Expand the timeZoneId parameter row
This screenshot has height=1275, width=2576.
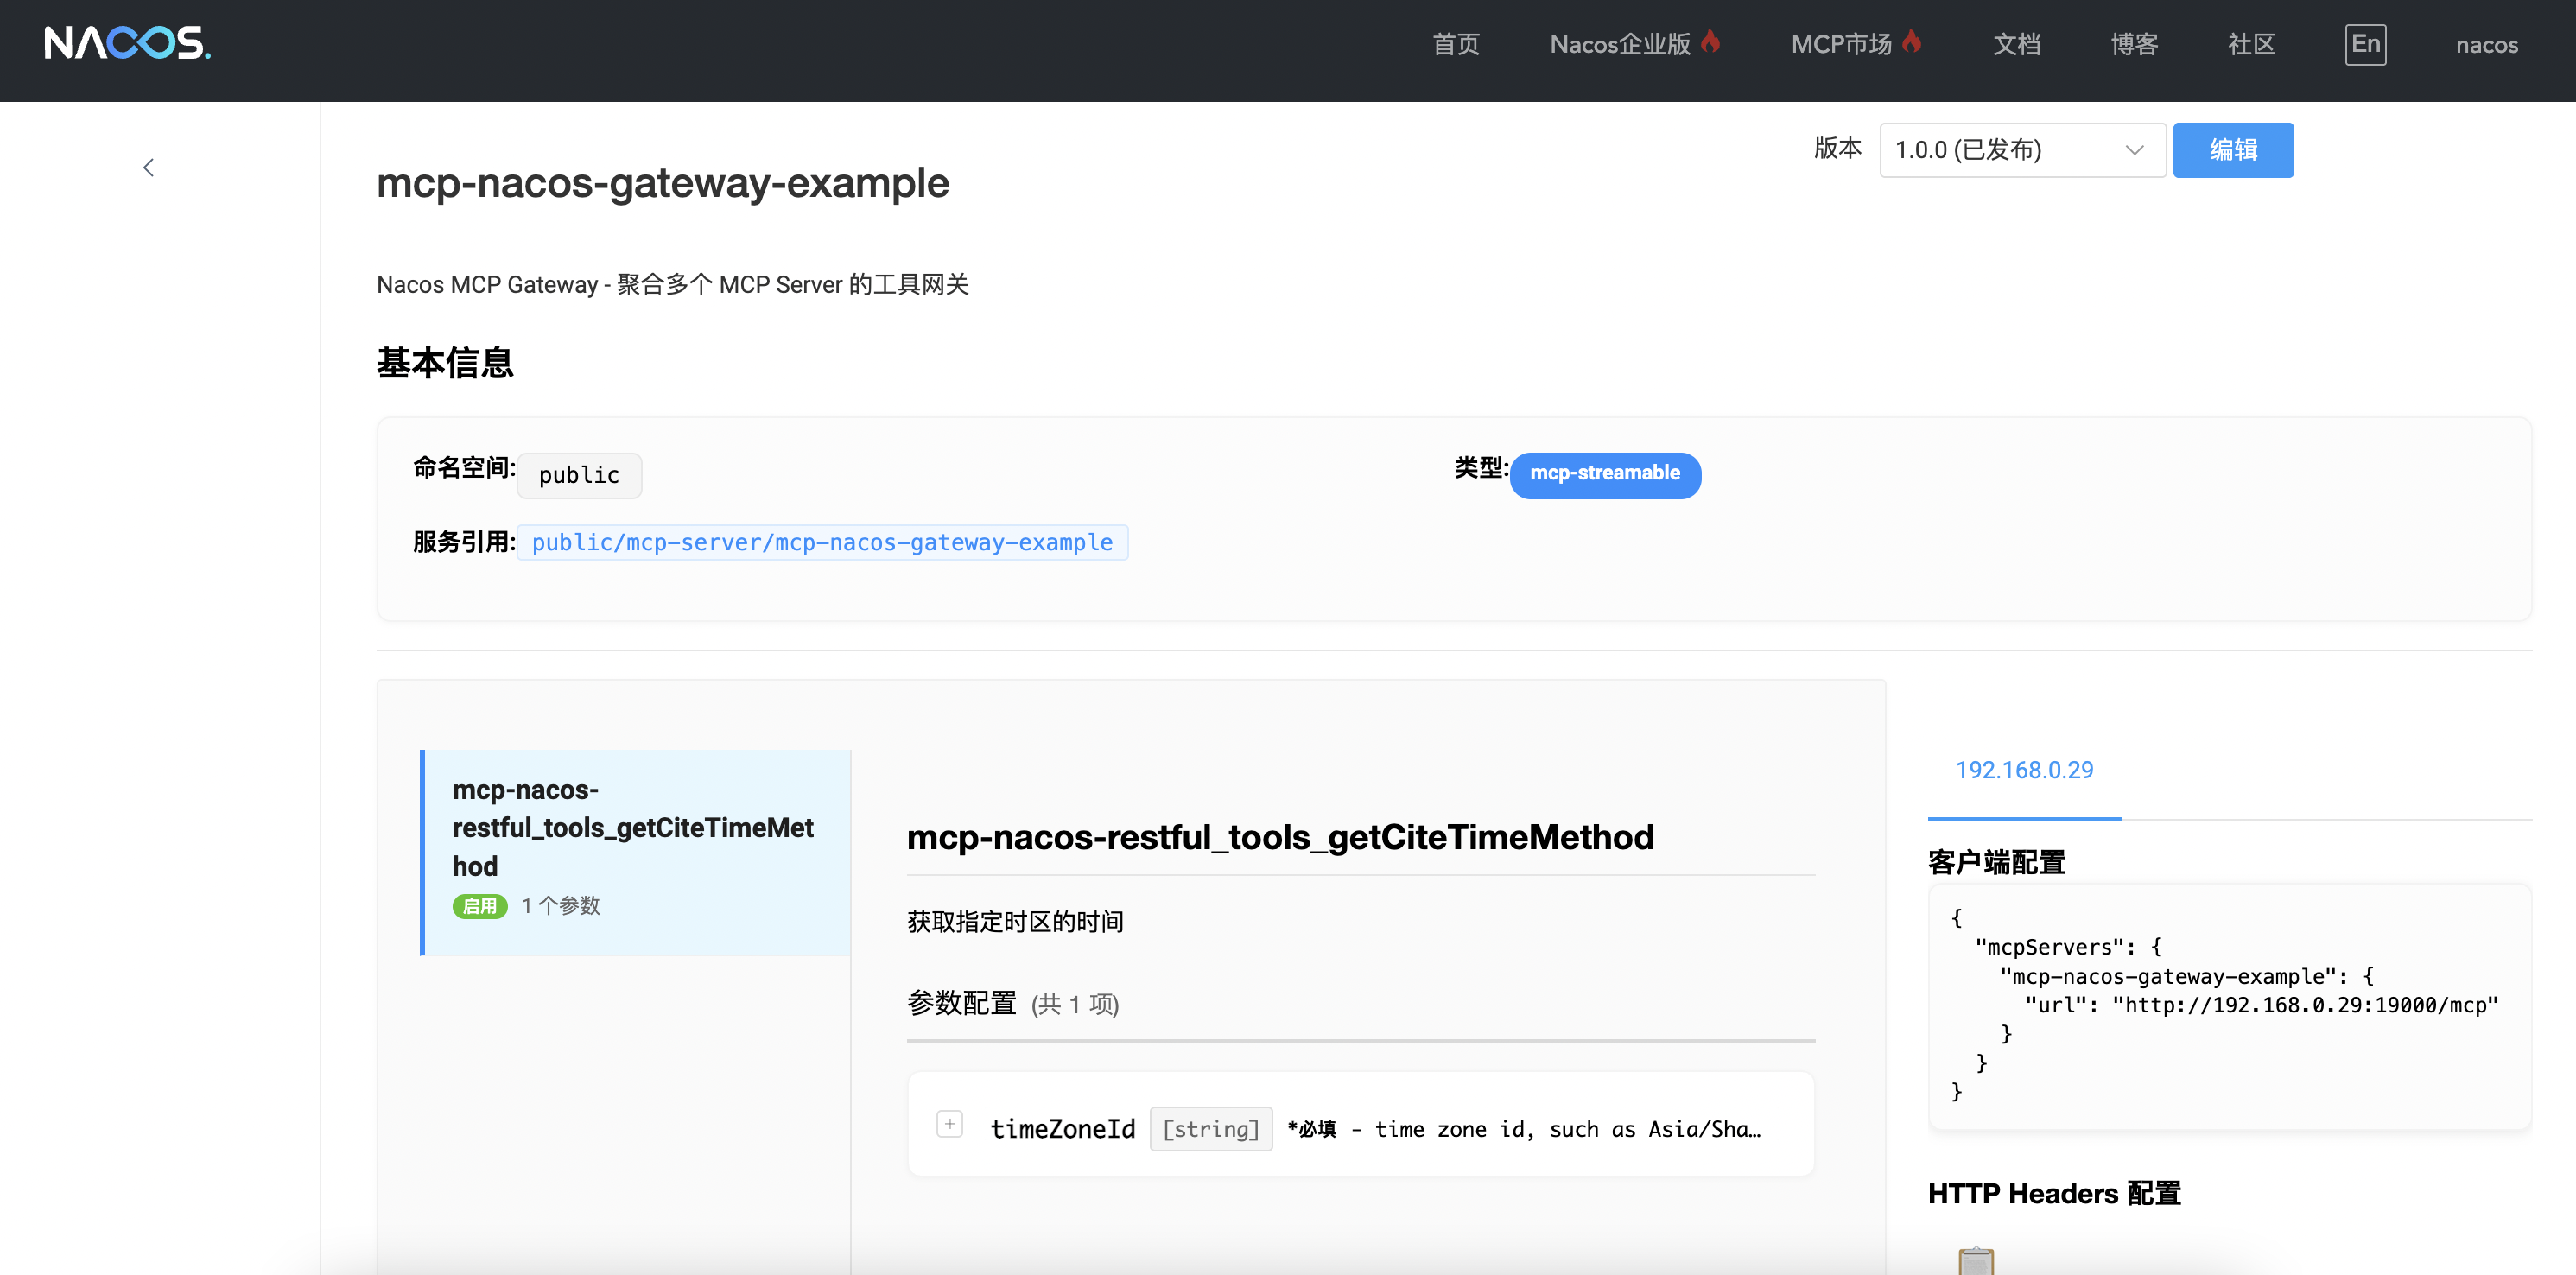949,1124
